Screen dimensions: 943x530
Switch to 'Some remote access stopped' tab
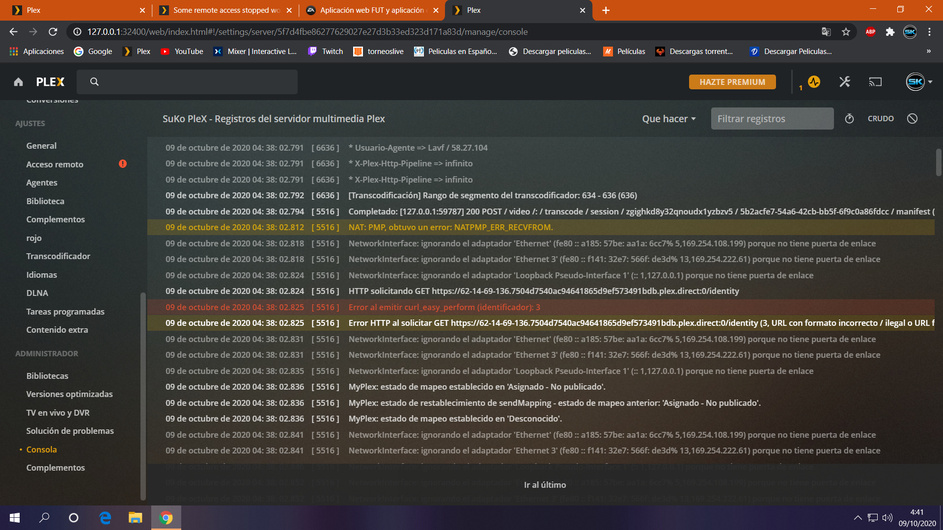tap(224, 10)
